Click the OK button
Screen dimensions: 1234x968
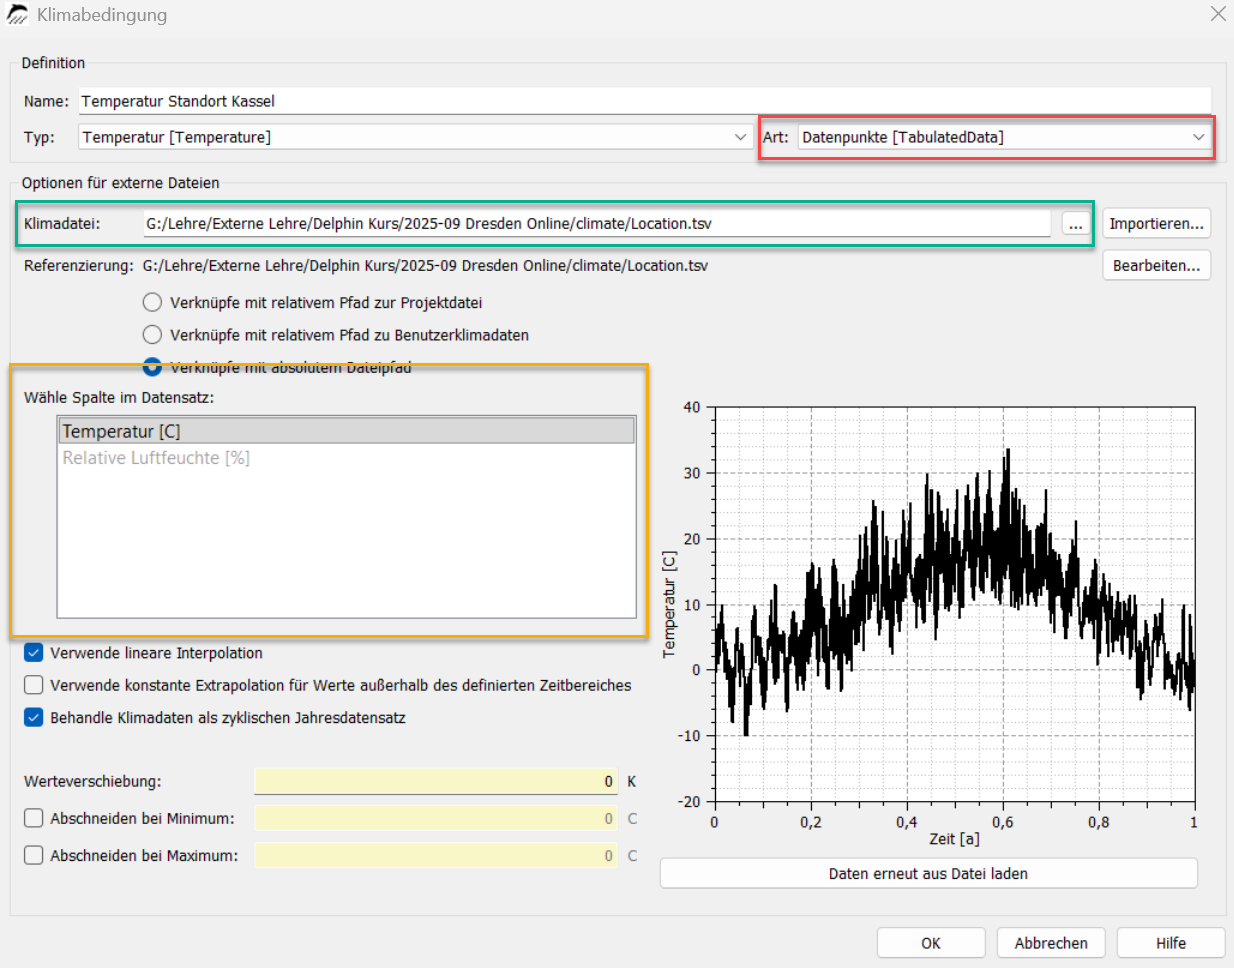[931, 943]
